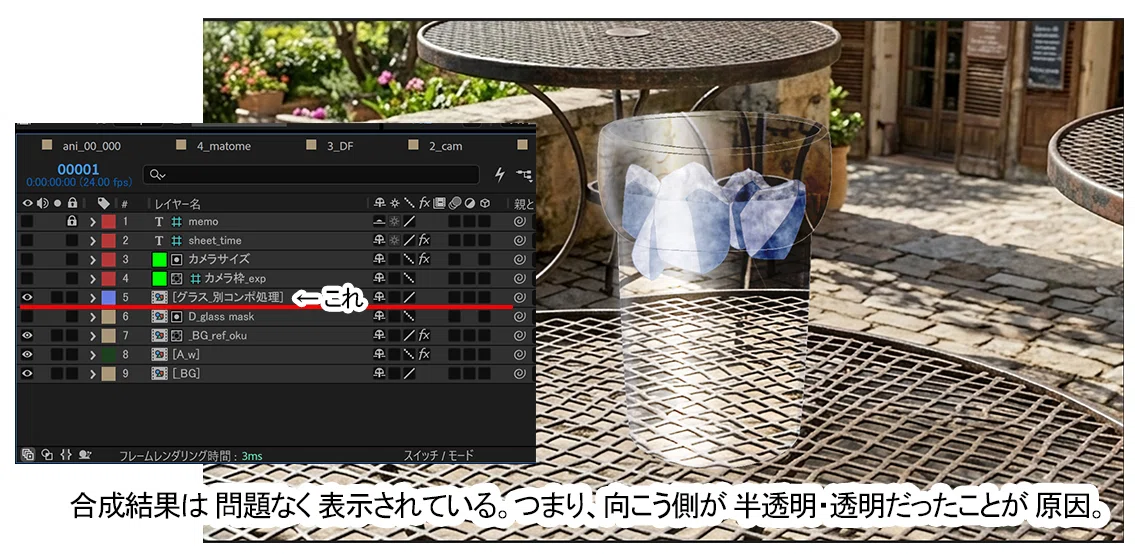Select the _BG_ref_oku layer name
The image size is (1135, 554).
tap(219, 335)
